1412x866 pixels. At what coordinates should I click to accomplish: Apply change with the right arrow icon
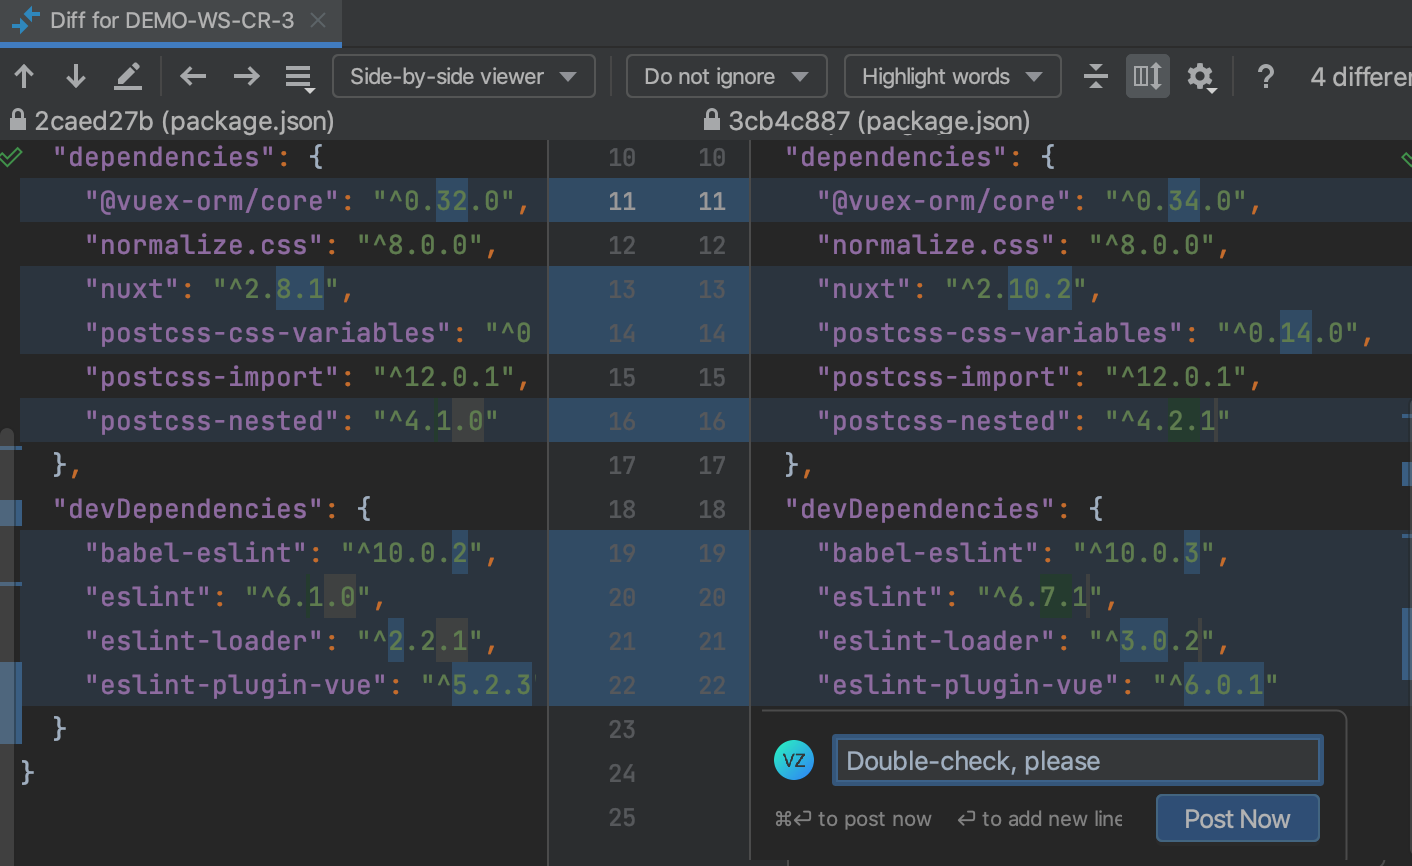pyautogui.click(x=247, y=75)
